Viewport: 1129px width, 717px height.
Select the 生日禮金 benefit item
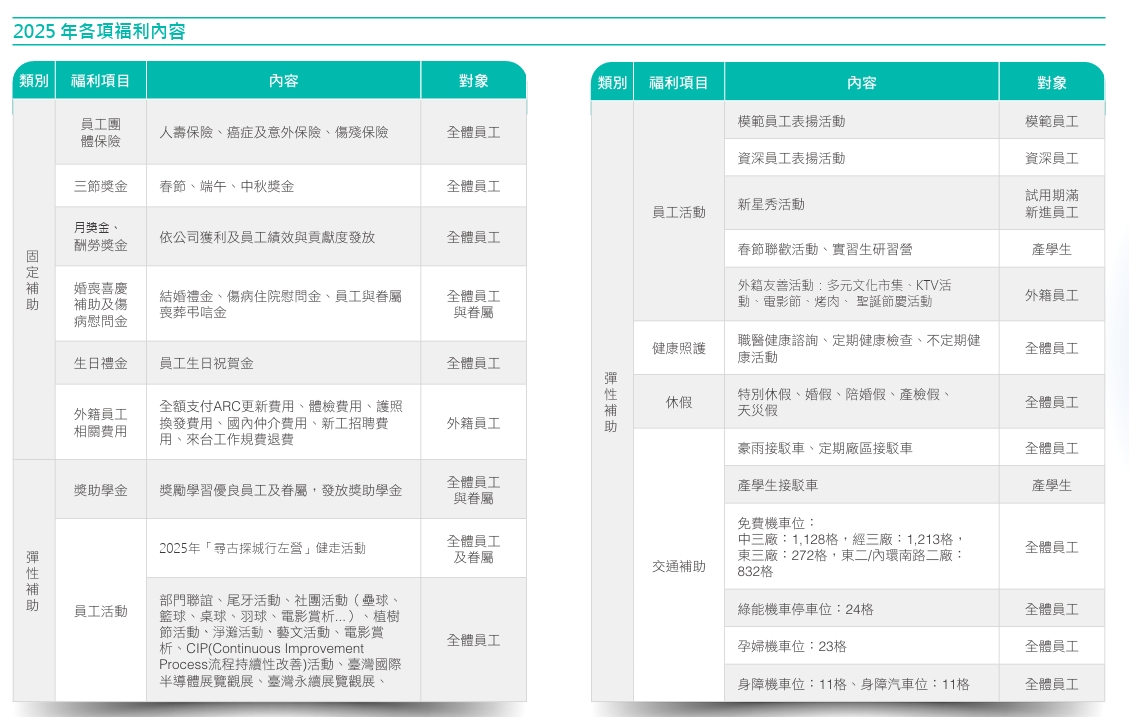coord(100,363)
